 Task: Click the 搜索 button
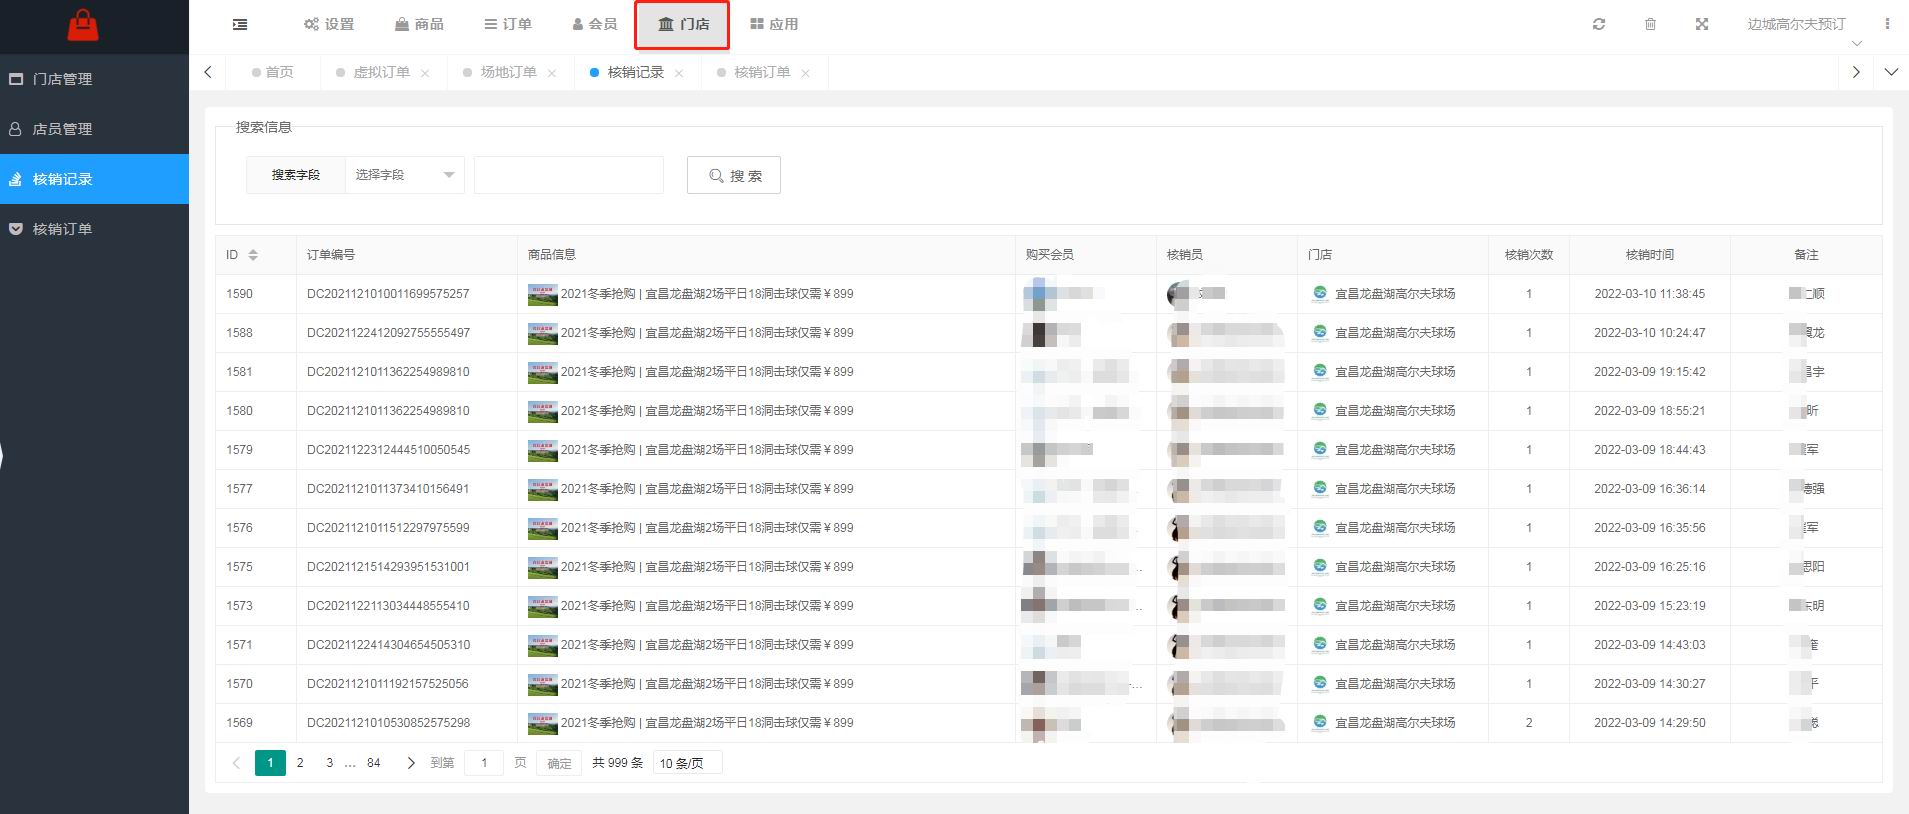point(734,175)
